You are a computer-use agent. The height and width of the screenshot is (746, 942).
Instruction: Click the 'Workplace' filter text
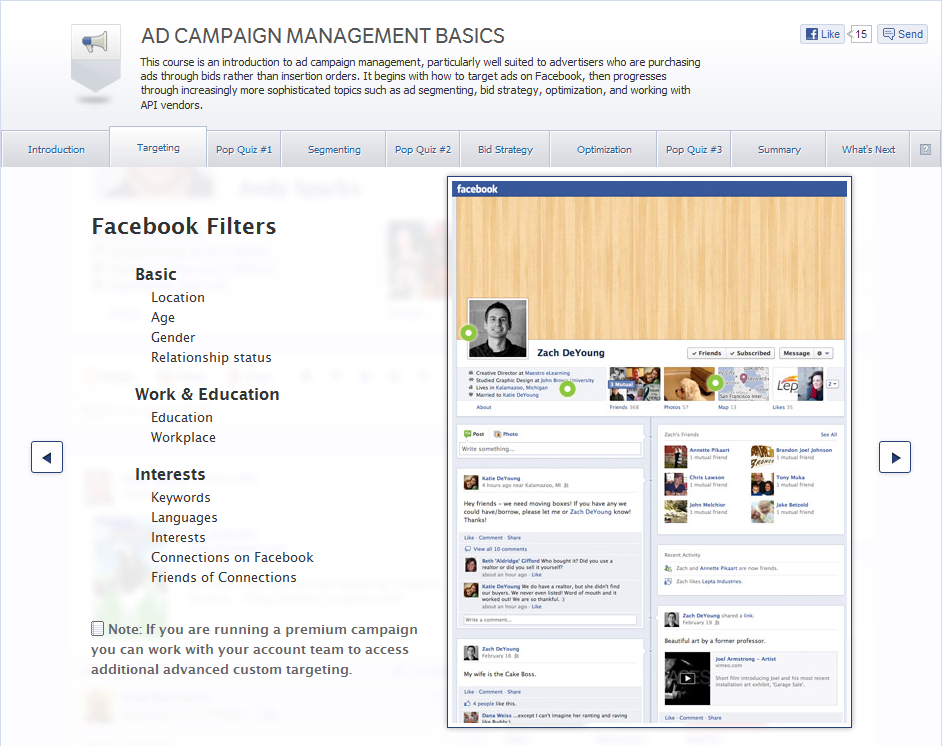(183, 437)
